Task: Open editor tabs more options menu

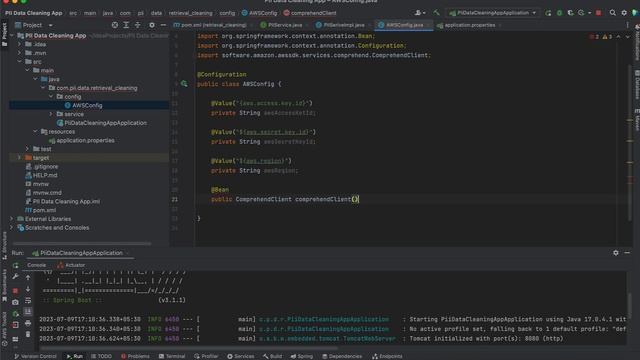Action: [x=627, y=25]
